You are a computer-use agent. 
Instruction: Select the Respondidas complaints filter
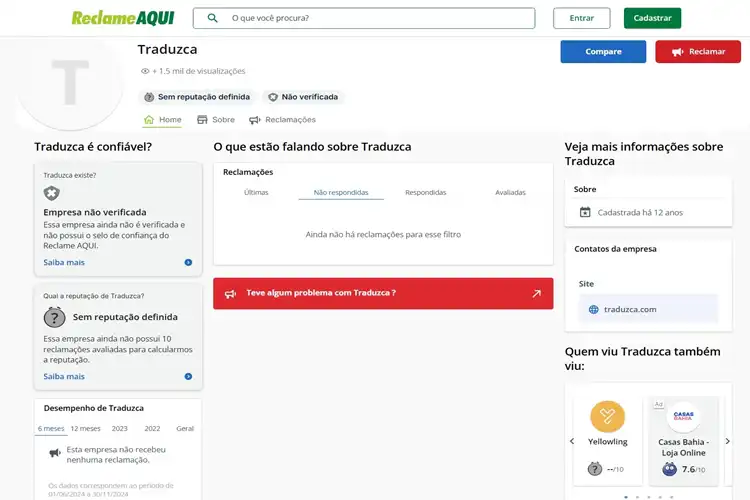(426, 192)
